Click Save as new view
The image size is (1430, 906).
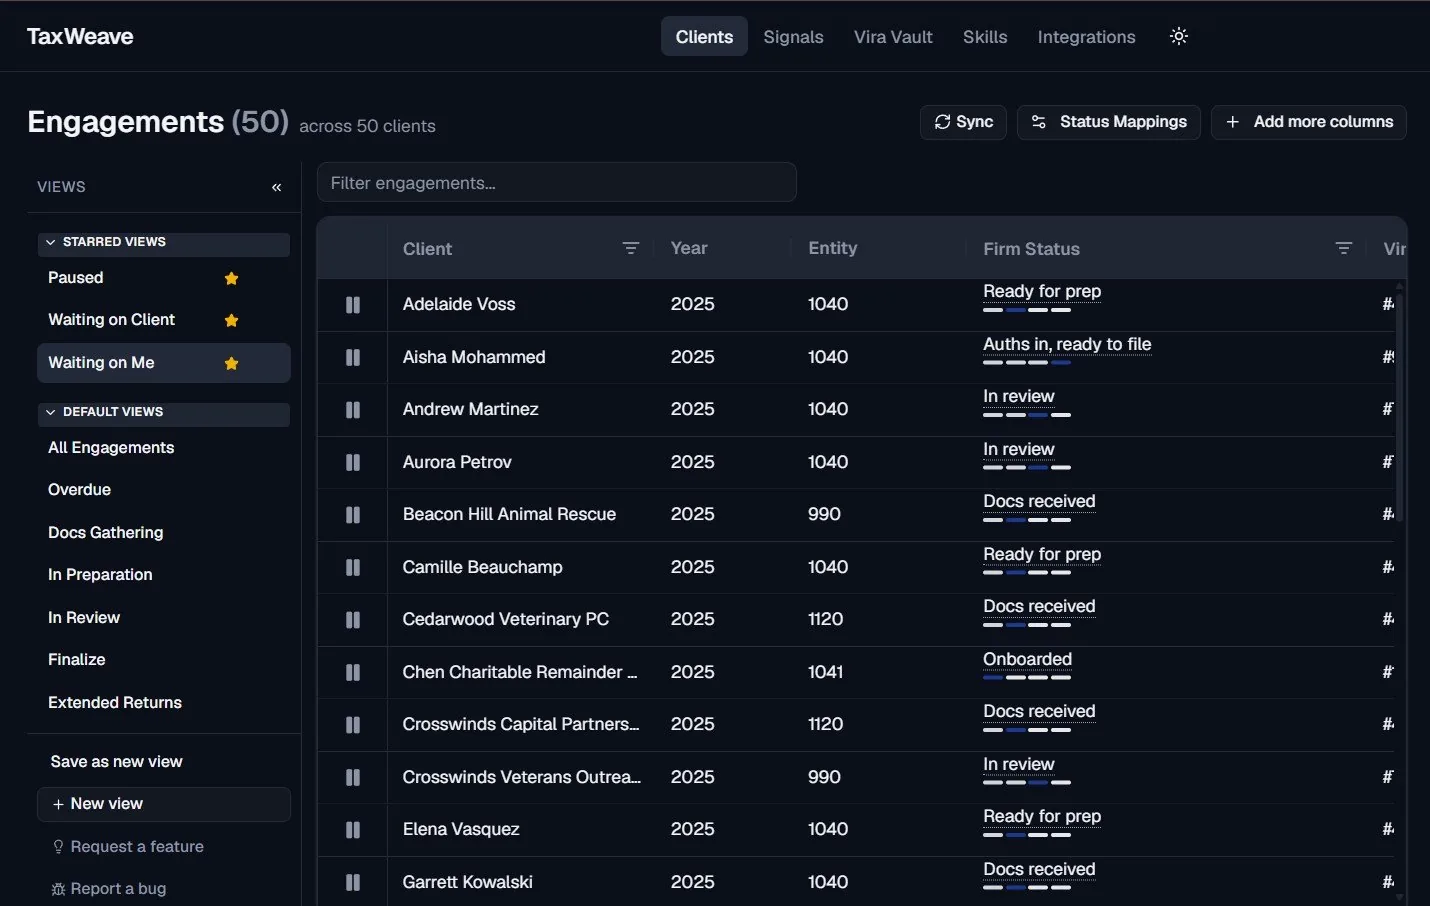[116, 761]
